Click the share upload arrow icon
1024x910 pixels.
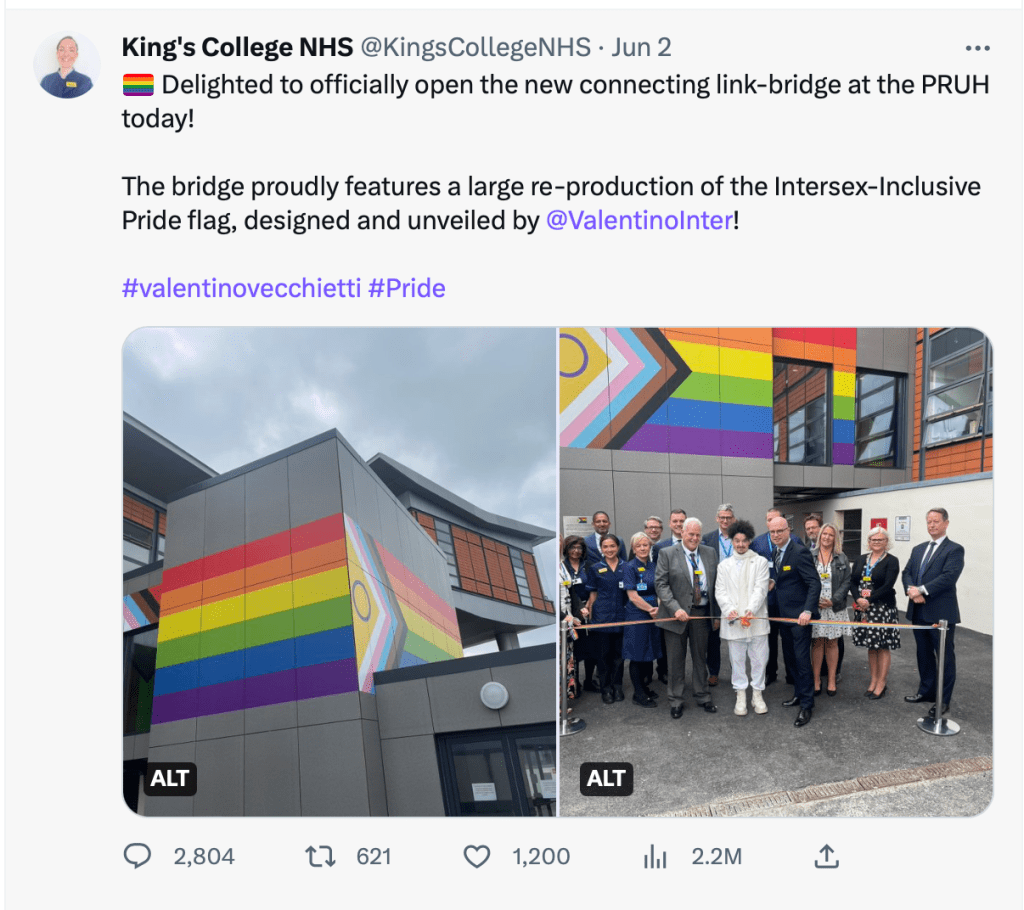[x=826, y=856]
